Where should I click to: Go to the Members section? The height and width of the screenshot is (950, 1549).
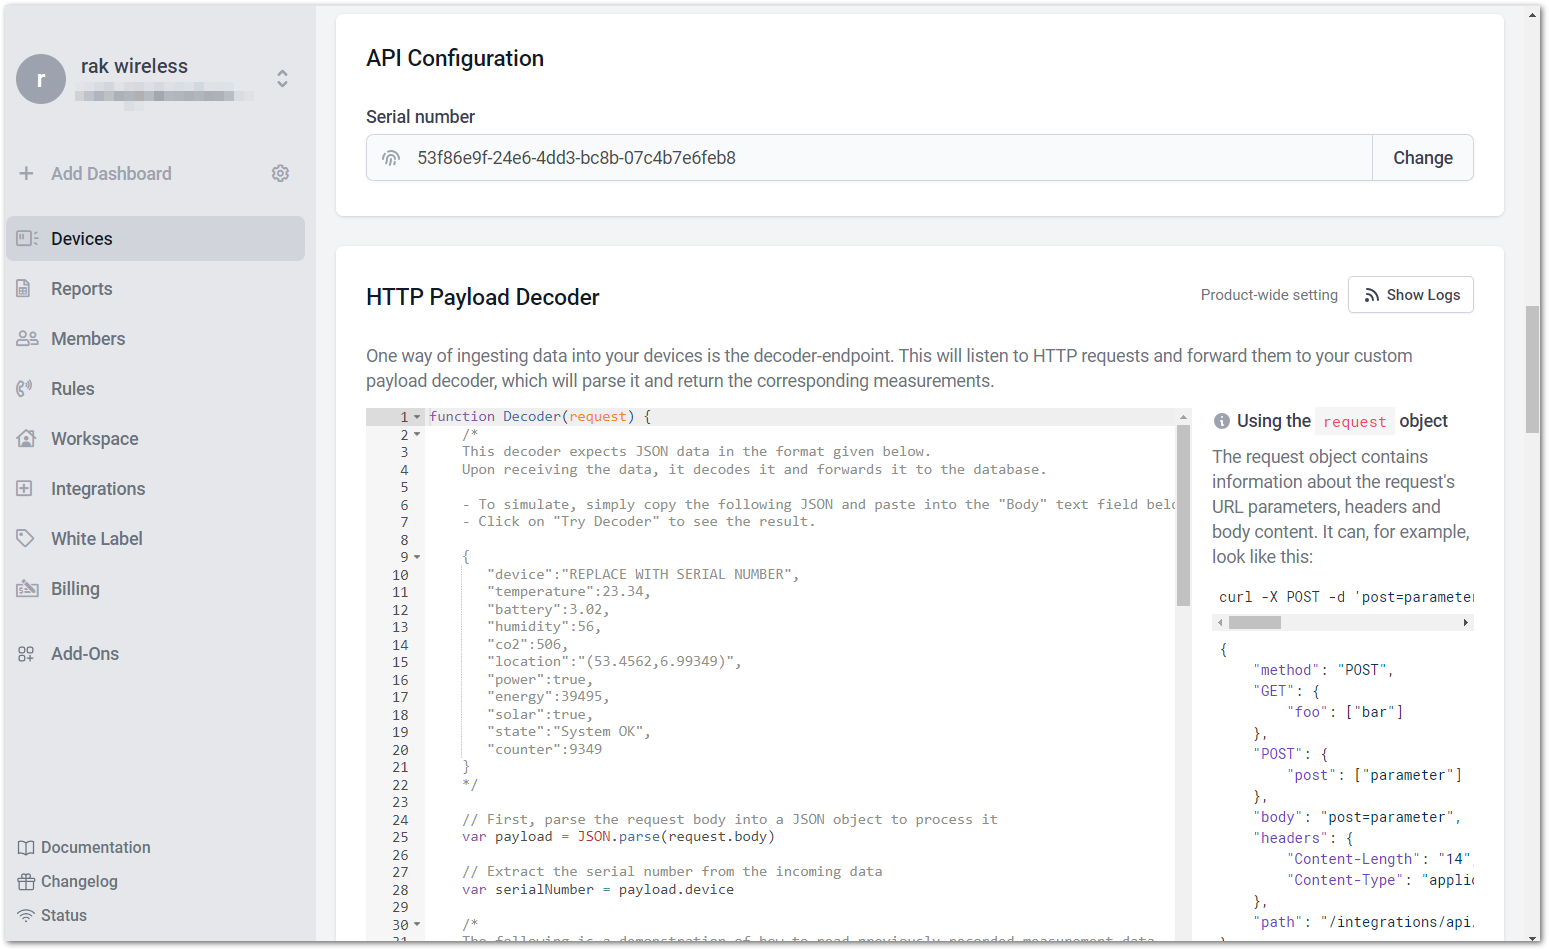[155, 338]
